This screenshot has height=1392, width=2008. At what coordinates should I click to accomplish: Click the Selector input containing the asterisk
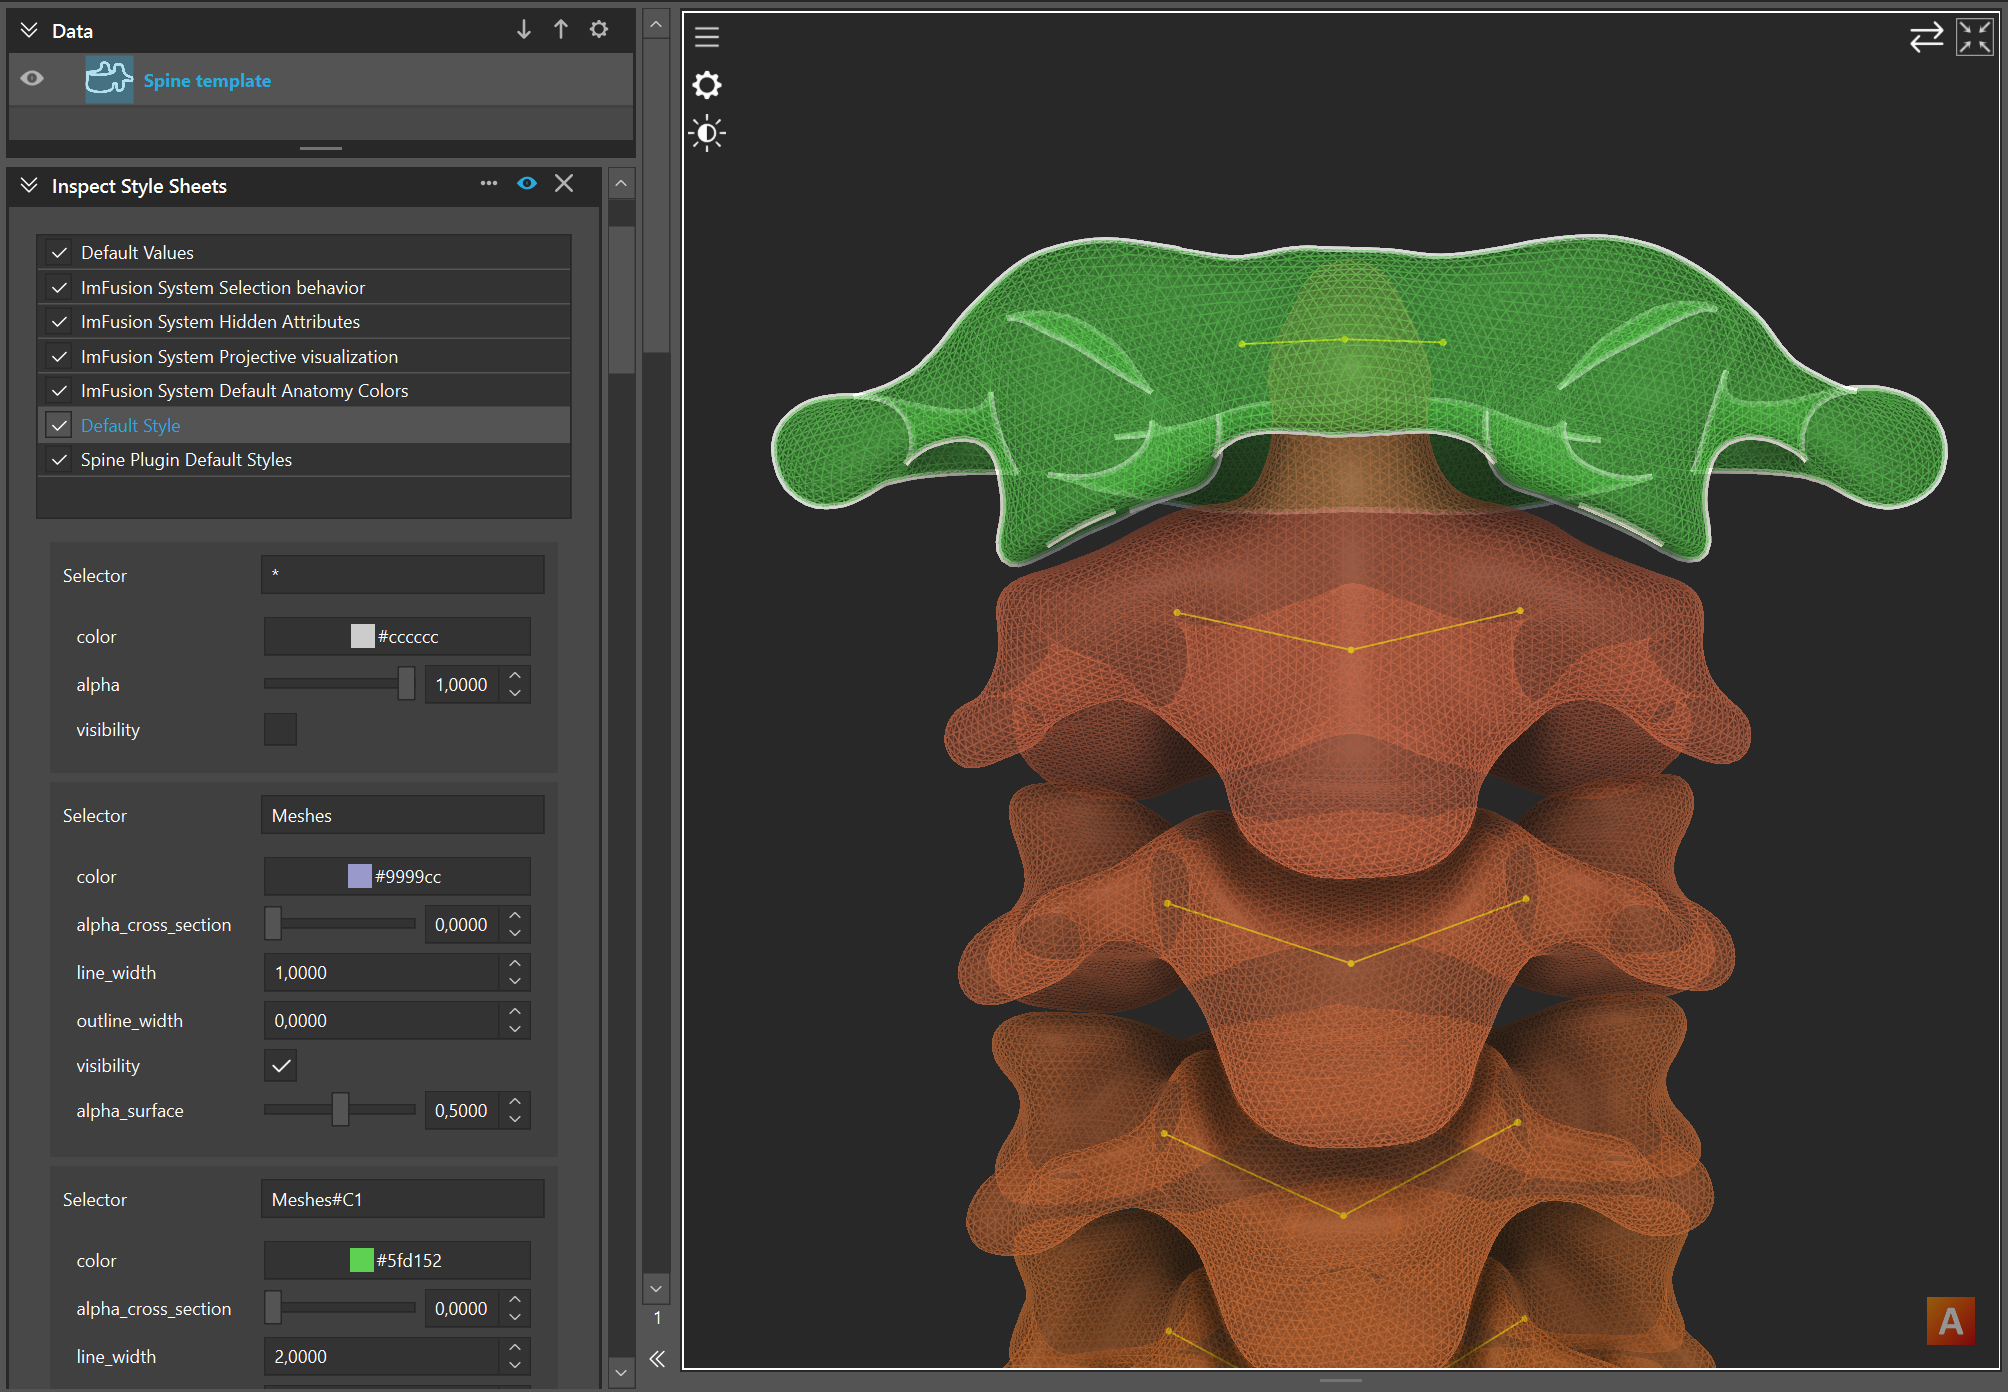(x=401, y=574)
